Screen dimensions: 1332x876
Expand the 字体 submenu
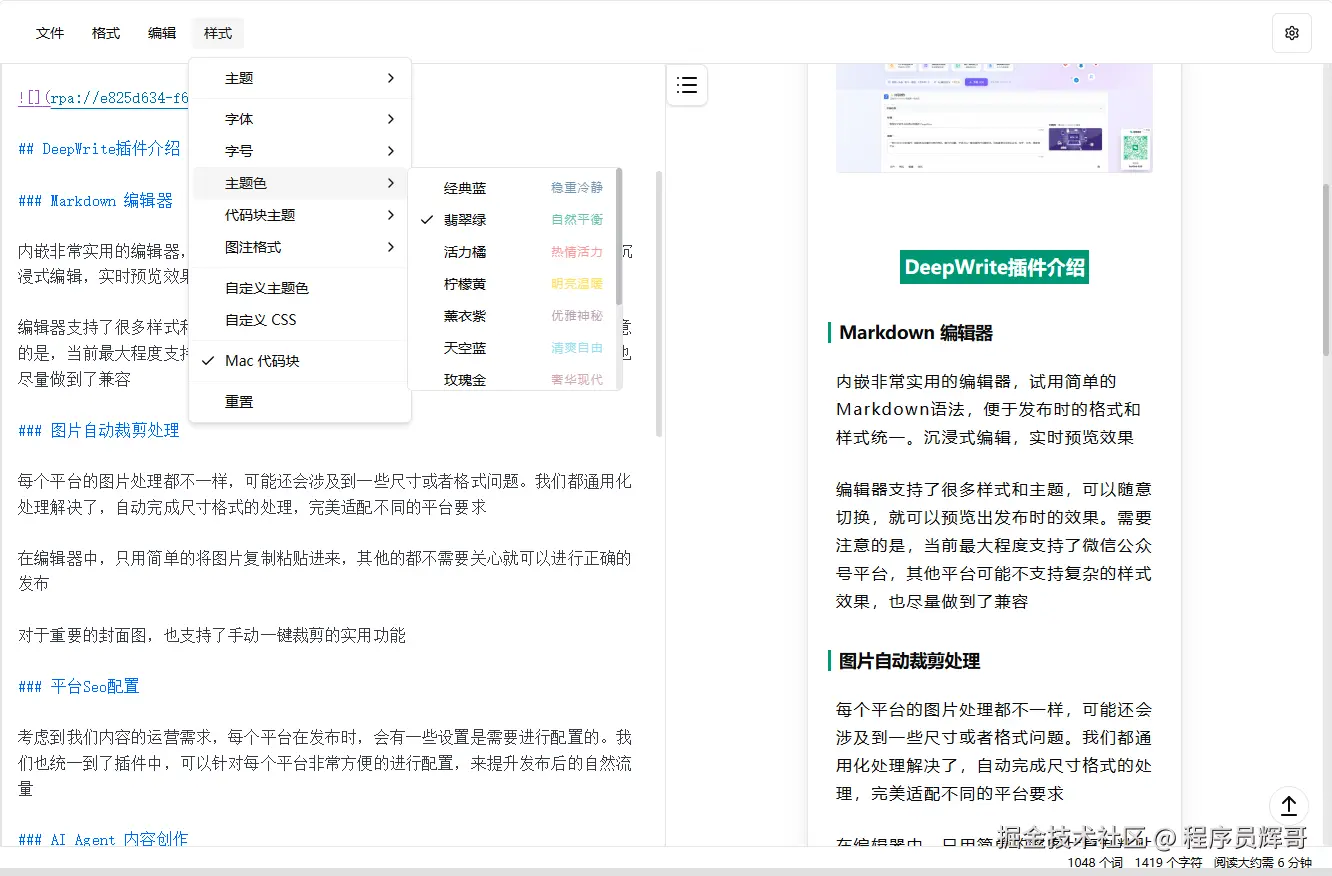(300, 119)
